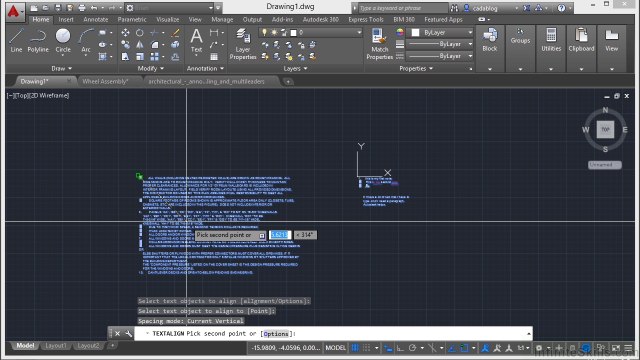The image size is (640, 360).
Task: Select the Polyline tool
Action: coord(38,41)
